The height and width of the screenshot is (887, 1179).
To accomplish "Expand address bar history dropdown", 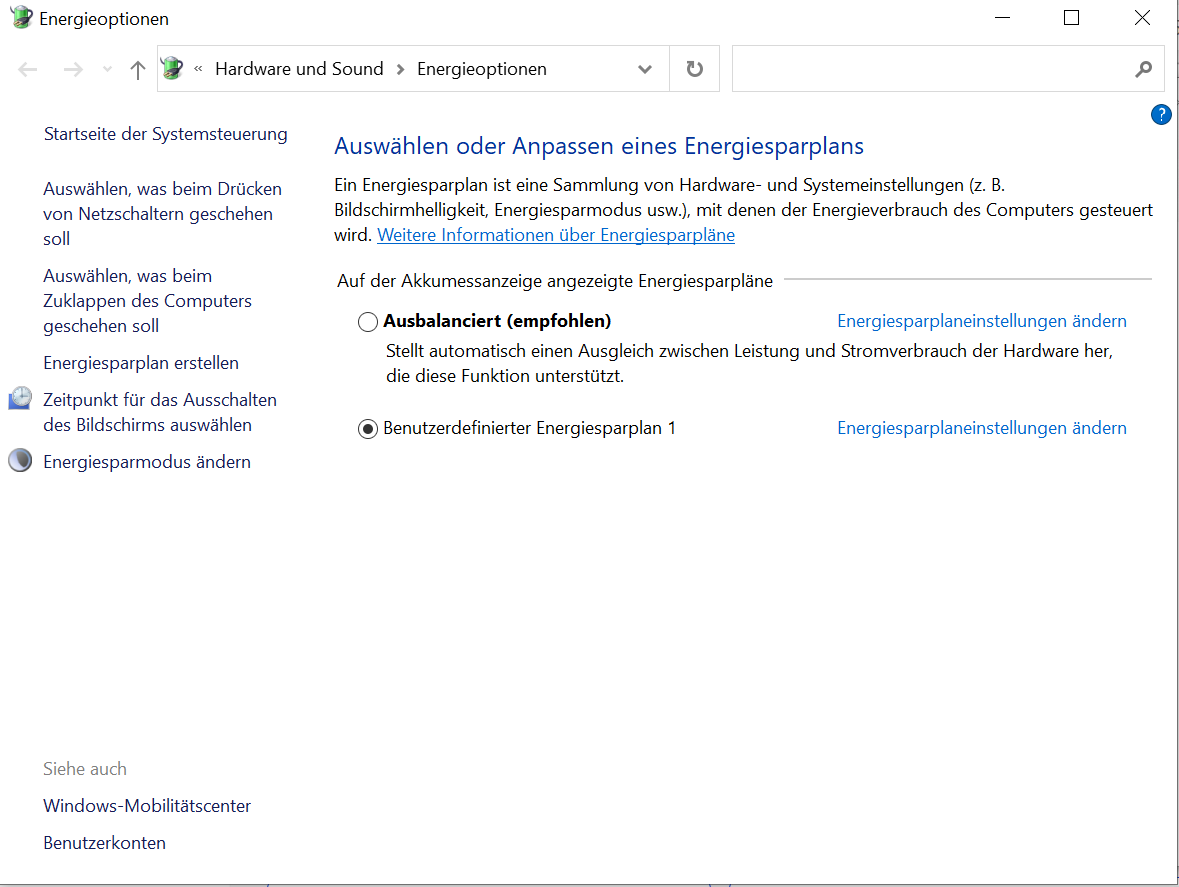I will click(x=644, y=69).
